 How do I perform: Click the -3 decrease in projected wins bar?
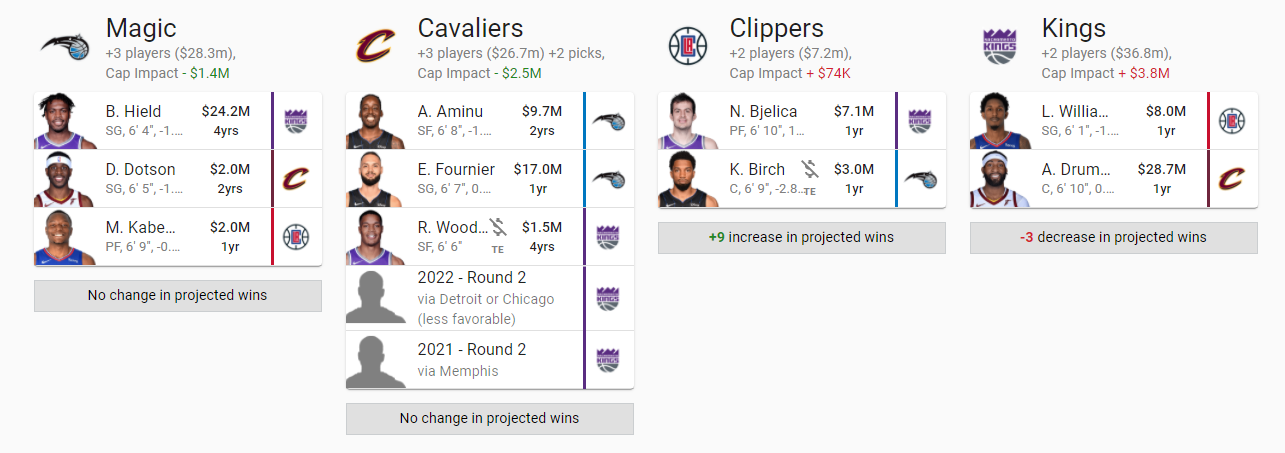coord(1114,238)
